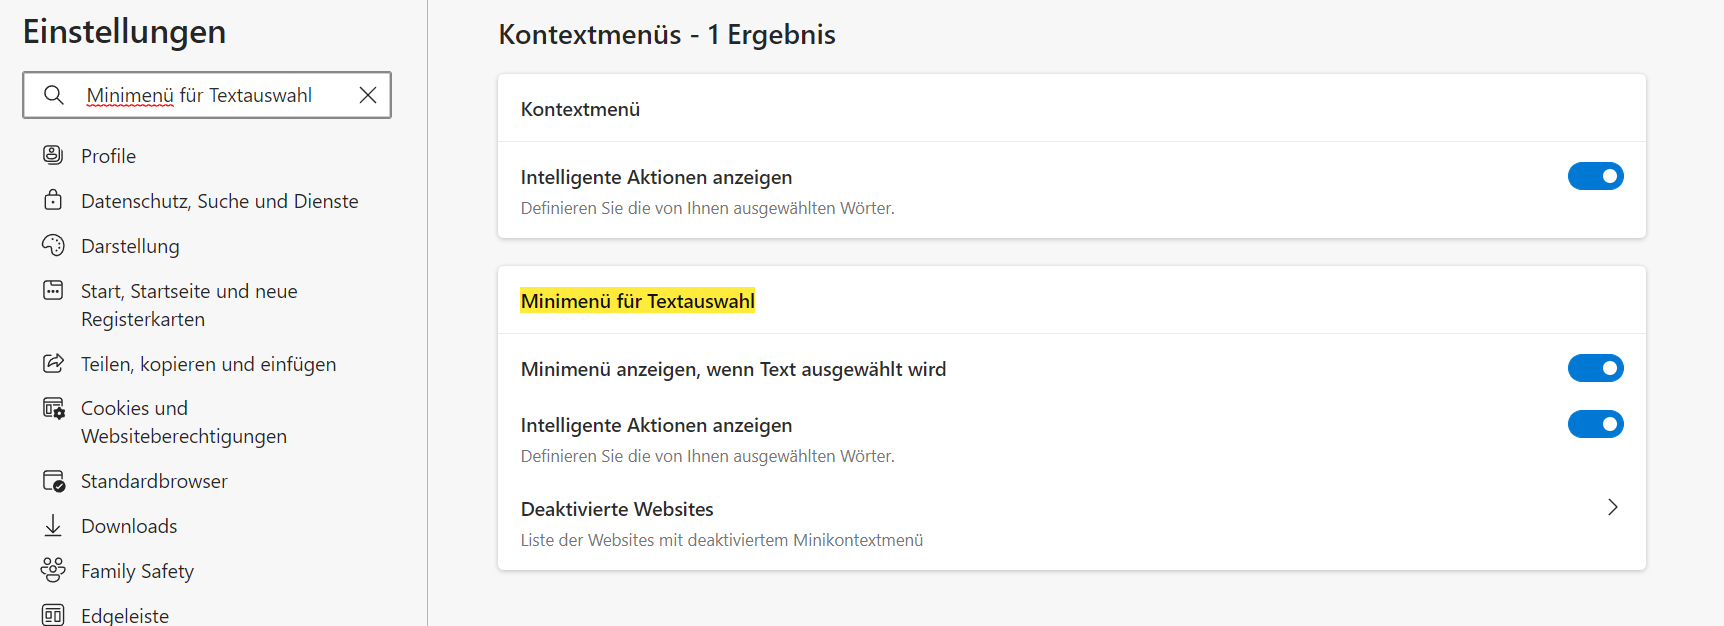Click the lock icon for Datenschutz
Image resolution: width=1724 pixels, height=626 pixels.
click(x=53, y=200)
